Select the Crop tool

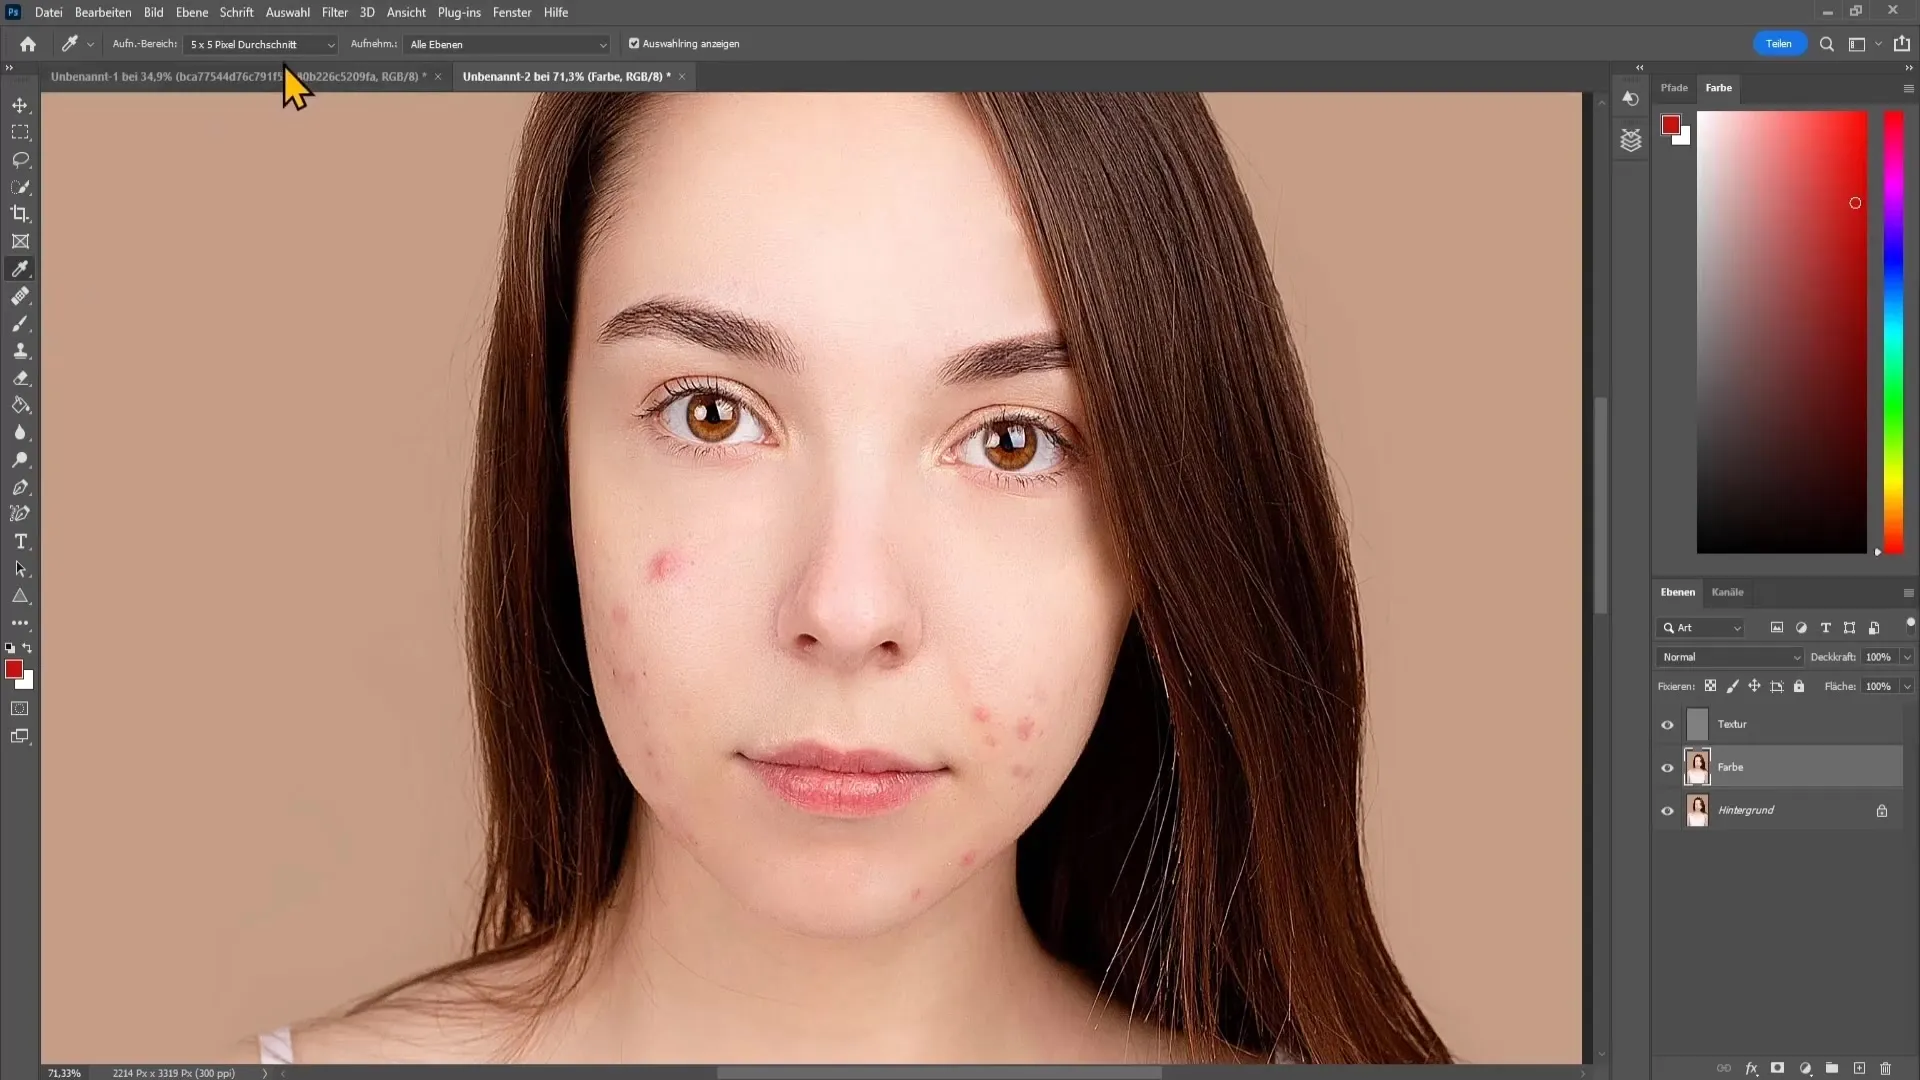[18, 214]
